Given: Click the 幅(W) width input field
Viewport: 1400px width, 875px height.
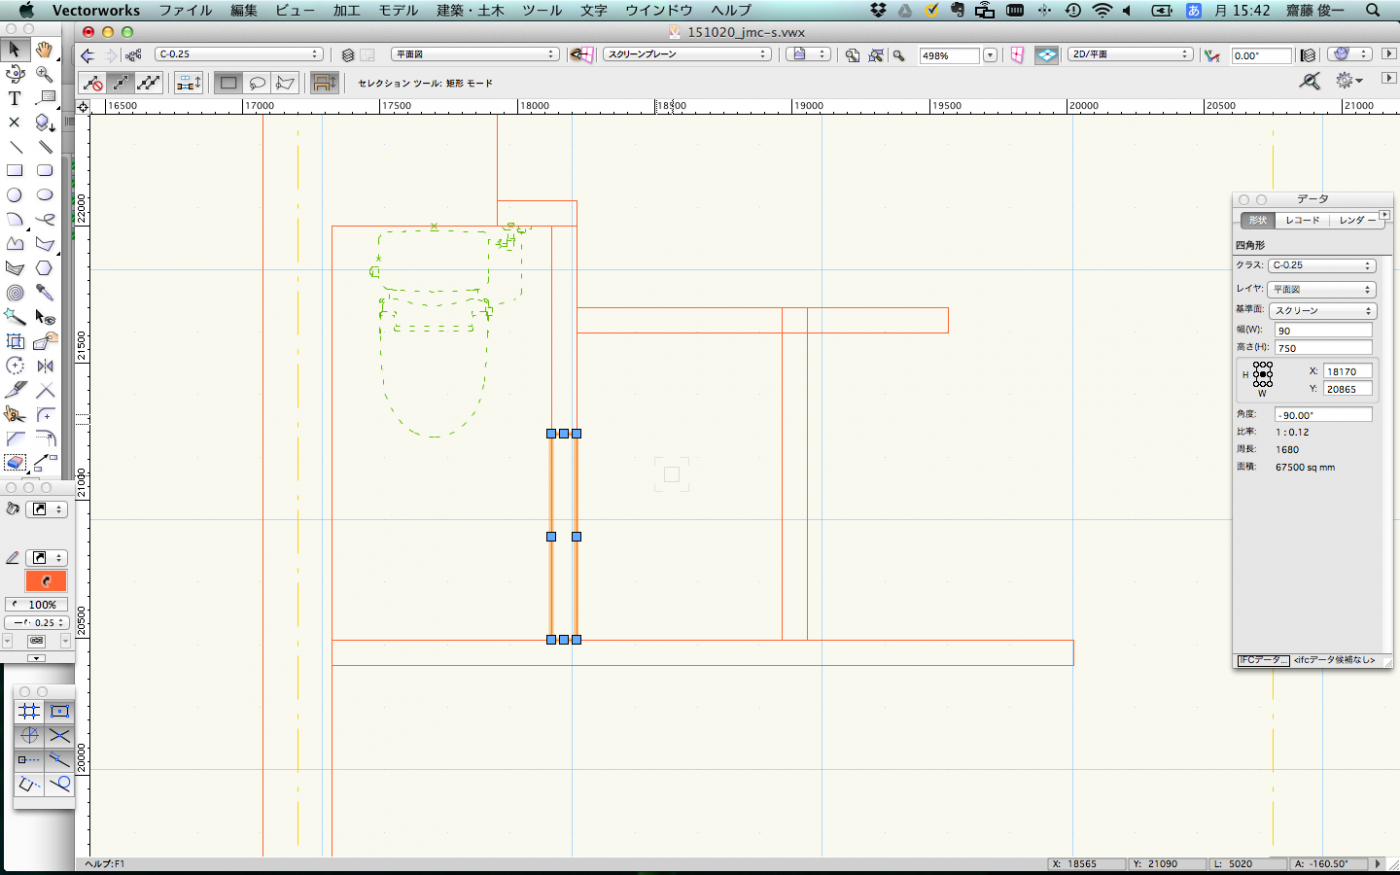Looking at the screenshot, I should [x=1322, y=330].
